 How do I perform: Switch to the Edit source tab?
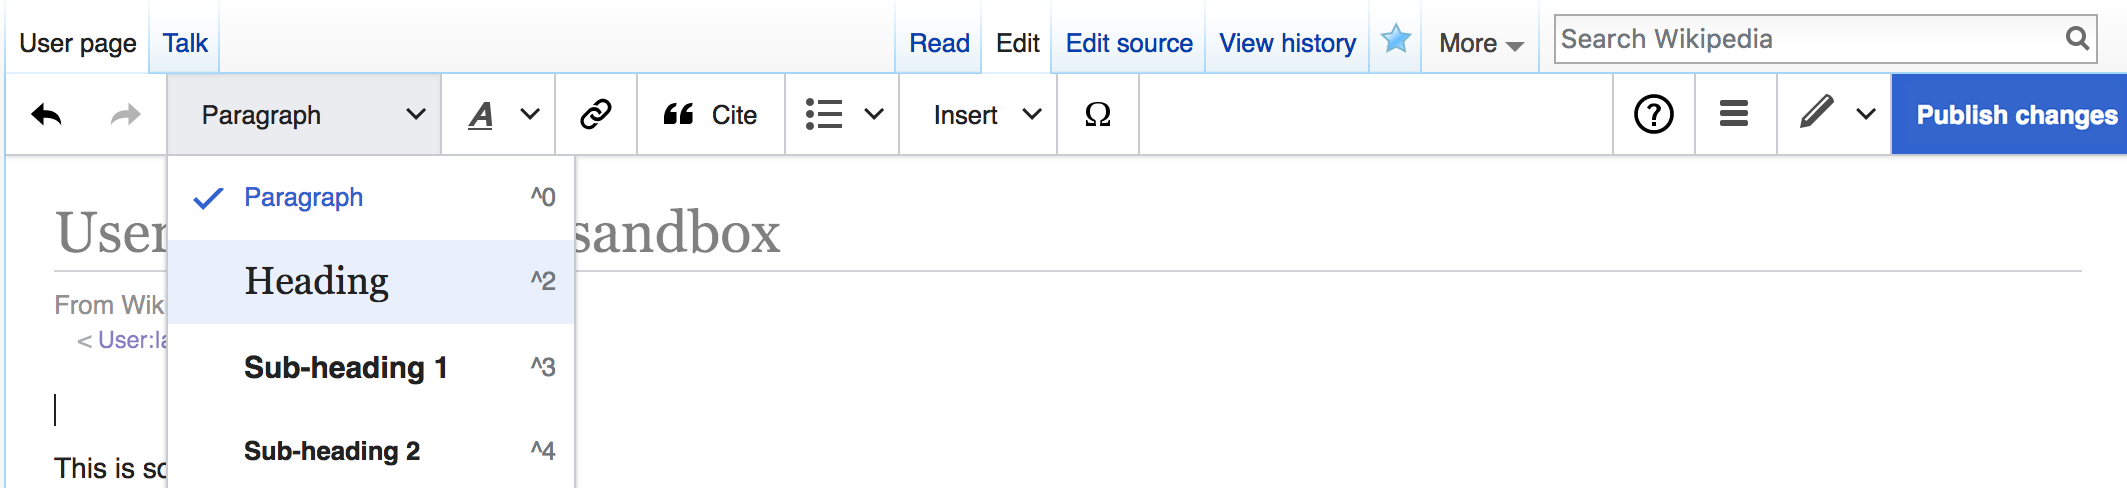1129,43
